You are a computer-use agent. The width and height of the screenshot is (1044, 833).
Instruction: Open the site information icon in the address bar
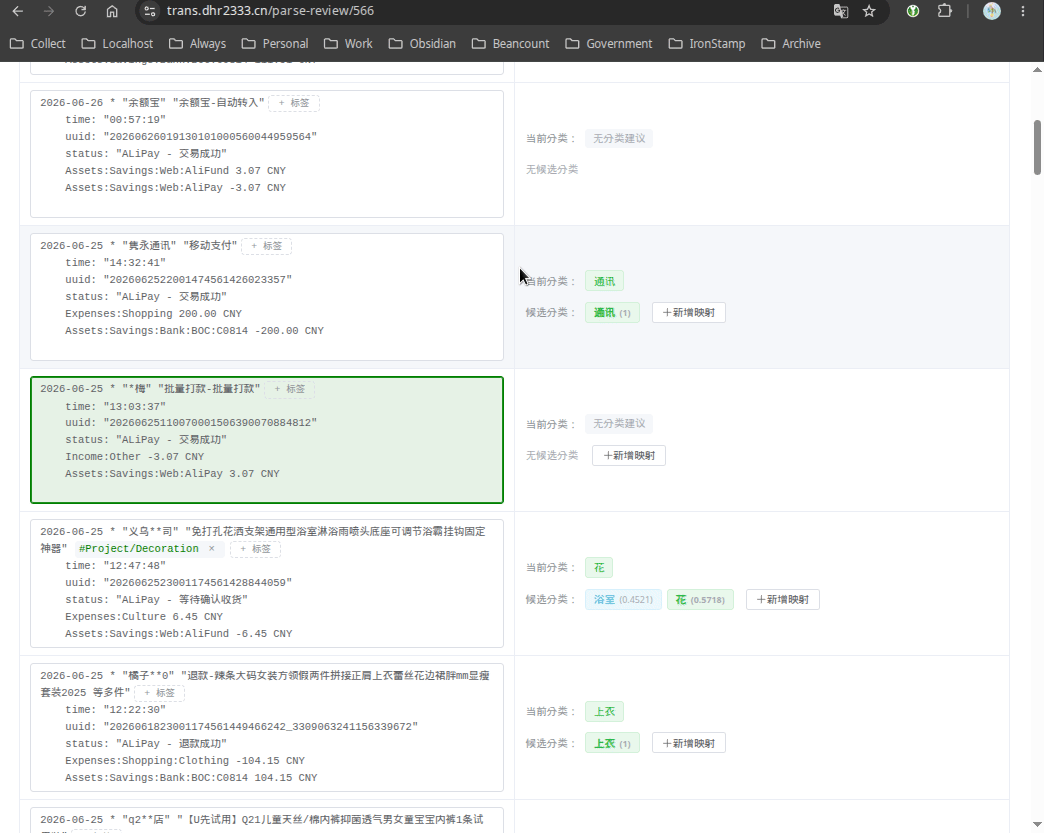(150, 11)
